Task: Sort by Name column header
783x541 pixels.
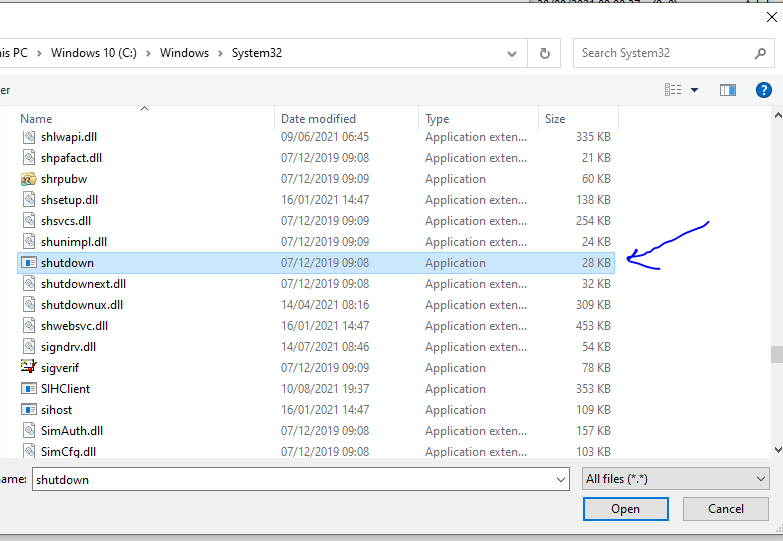Action: click(36, 119)
